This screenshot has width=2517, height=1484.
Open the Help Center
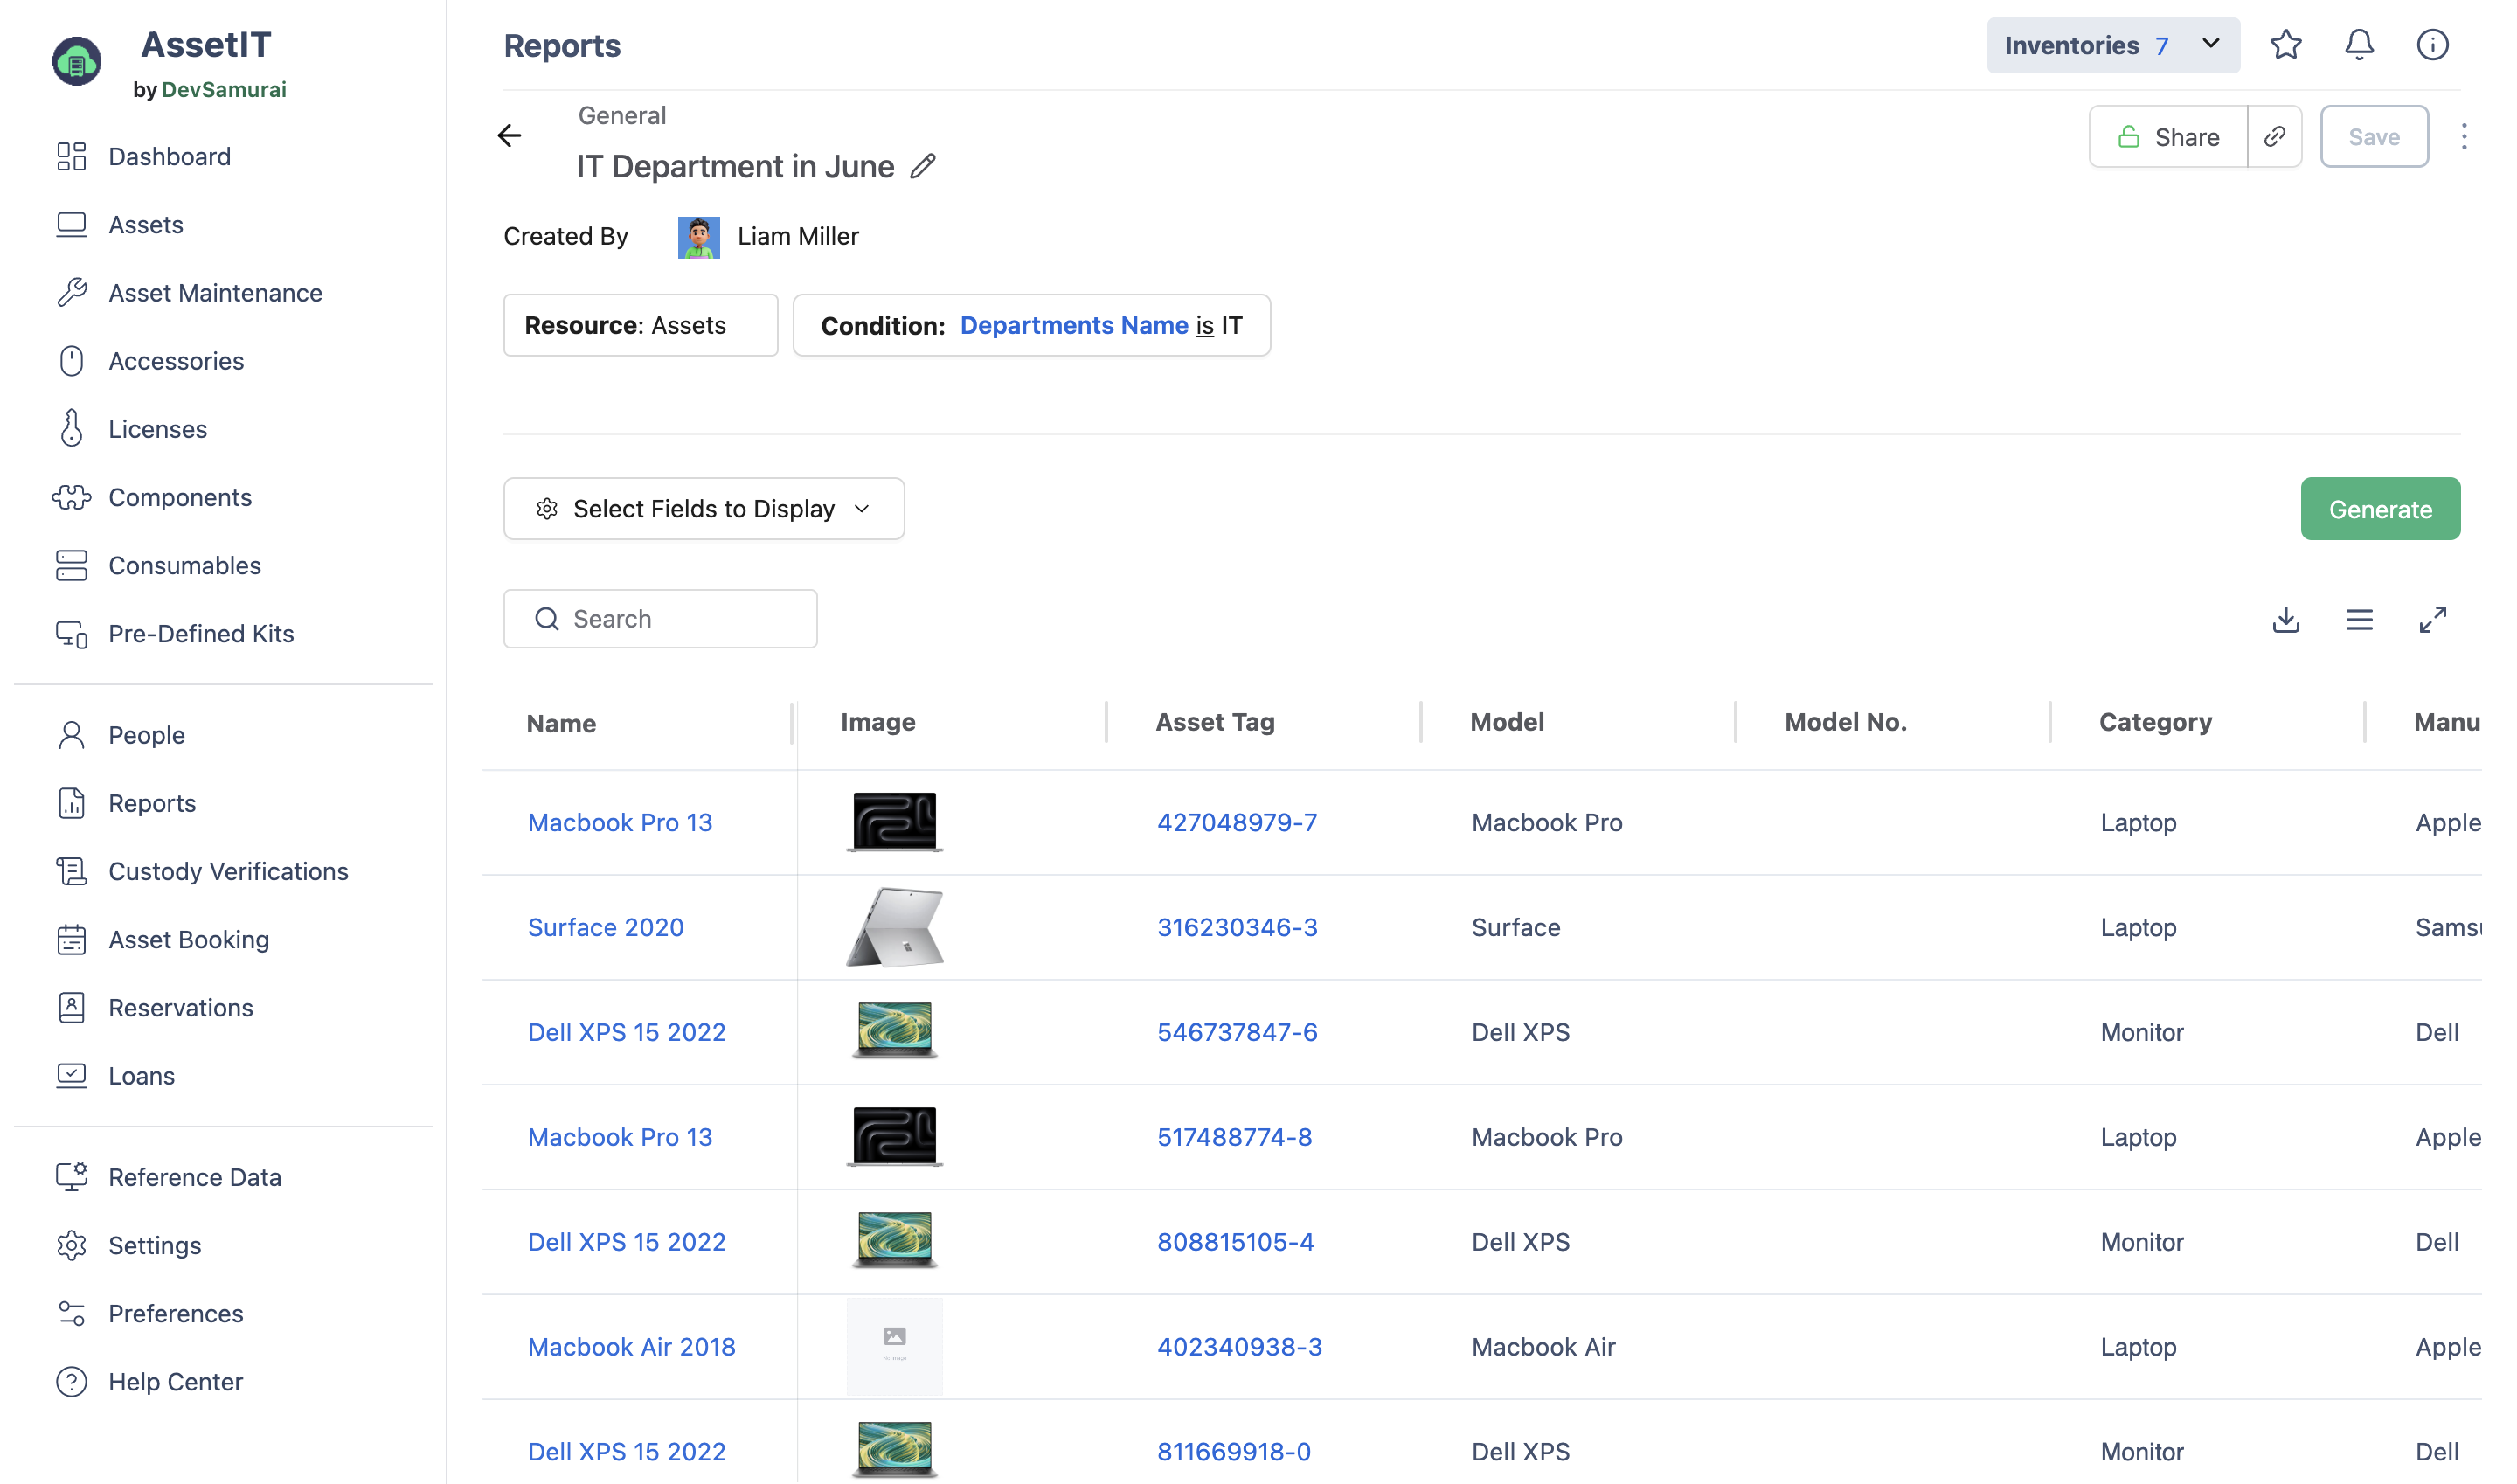[x=175, y=1382]
